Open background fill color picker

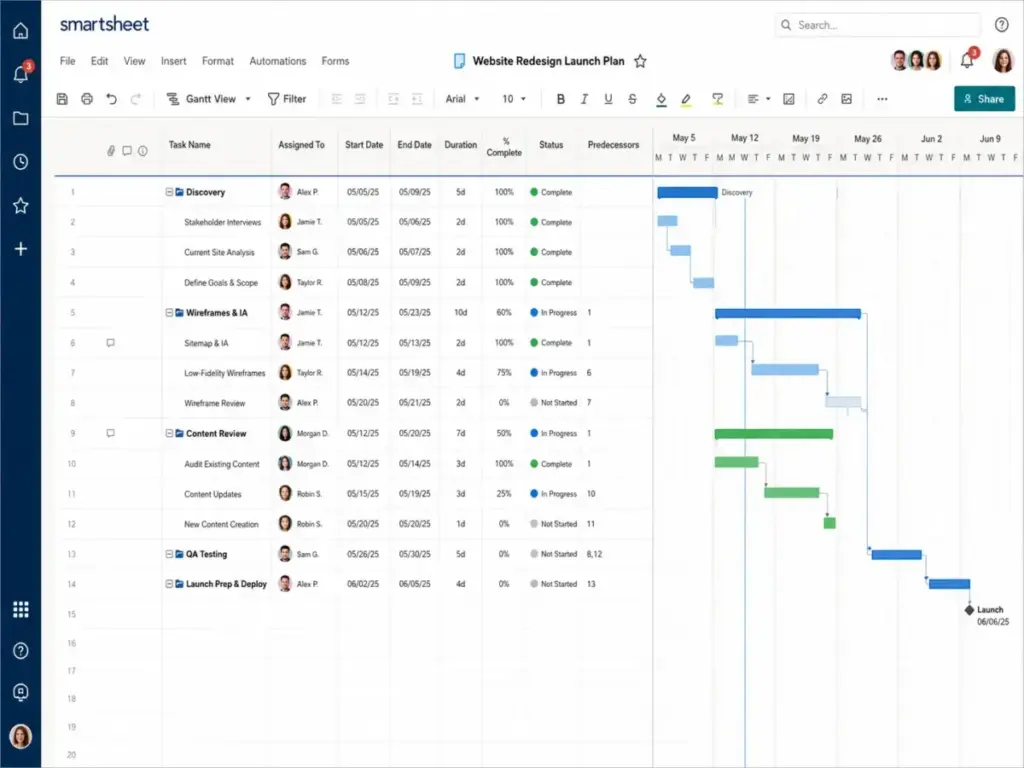tap(661, 99)
